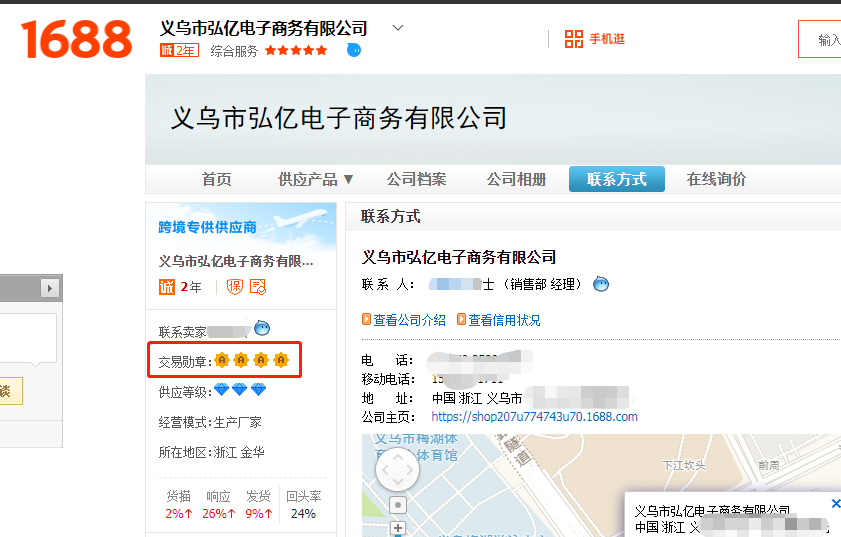The height and width of the screenshot is (537, 841).
Task: Click the 跨境专供供应商 banner
Action: [x=241, y=226]
